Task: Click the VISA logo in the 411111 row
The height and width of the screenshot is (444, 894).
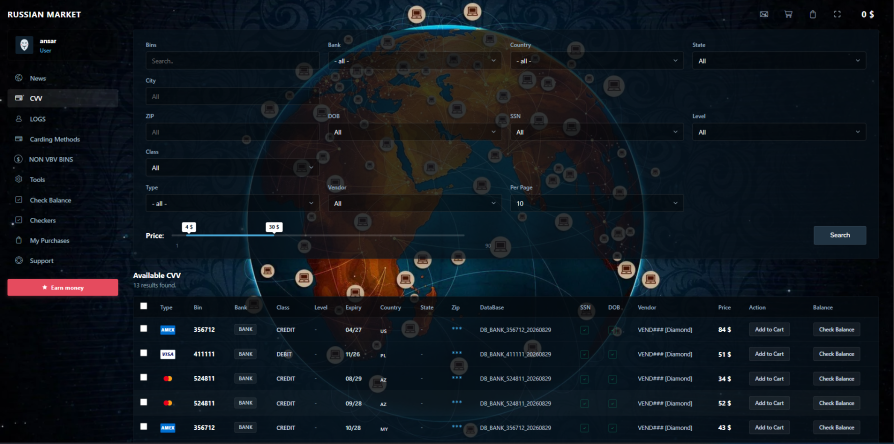Action: coord(168,354)
